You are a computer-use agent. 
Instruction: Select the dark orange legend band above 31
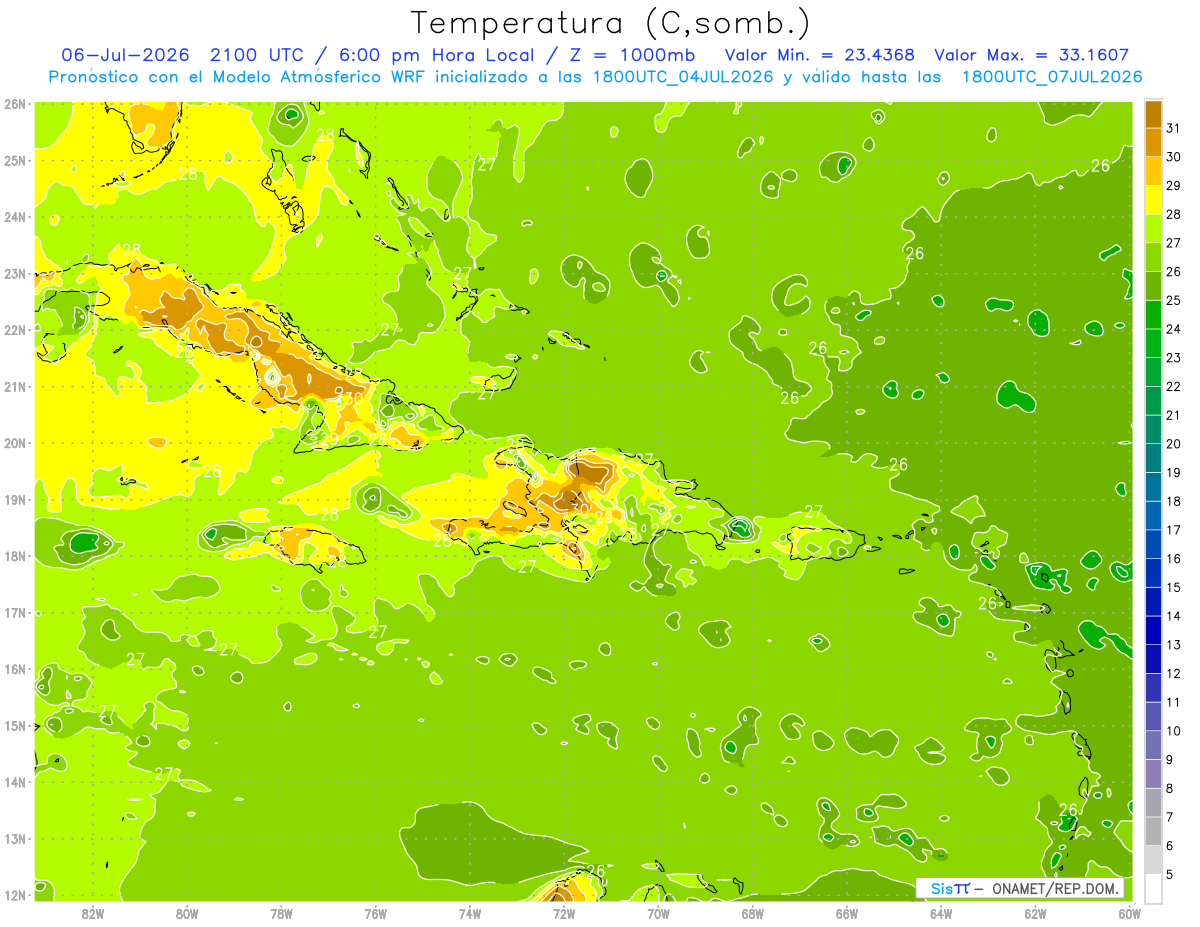1153,113
